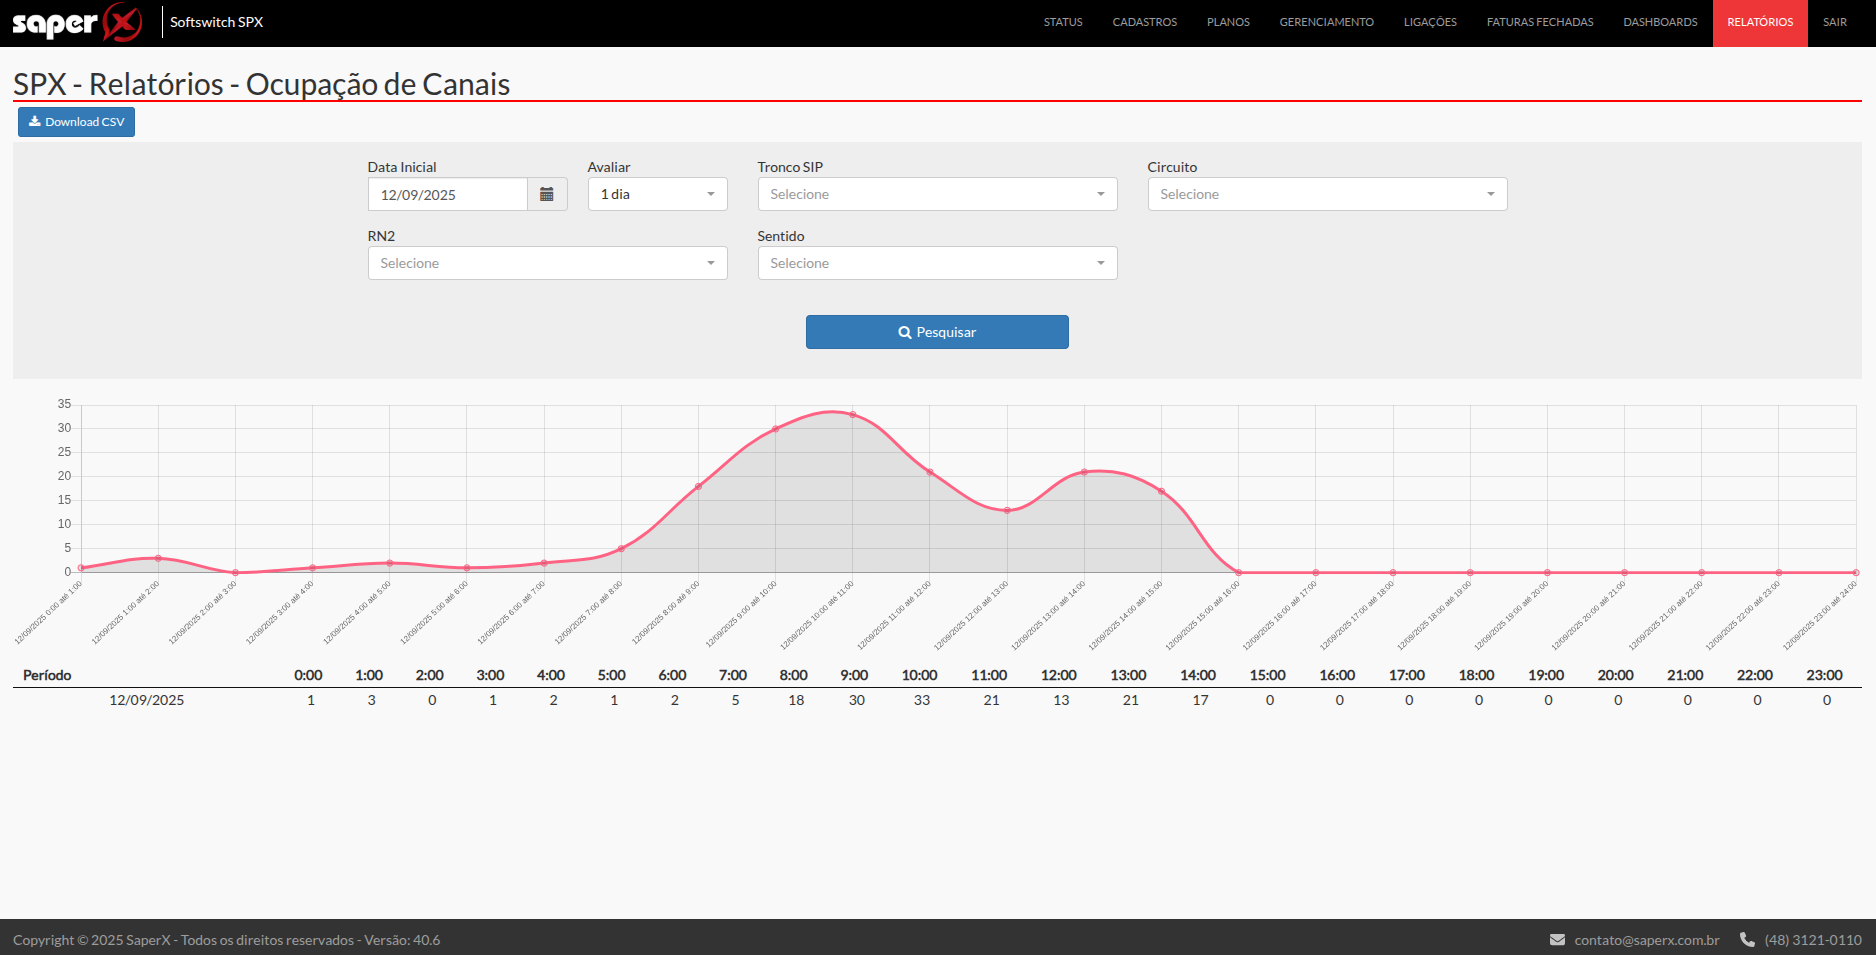
Task: Click the Softswitch SPX title text
Action: (x=216, y=22)
